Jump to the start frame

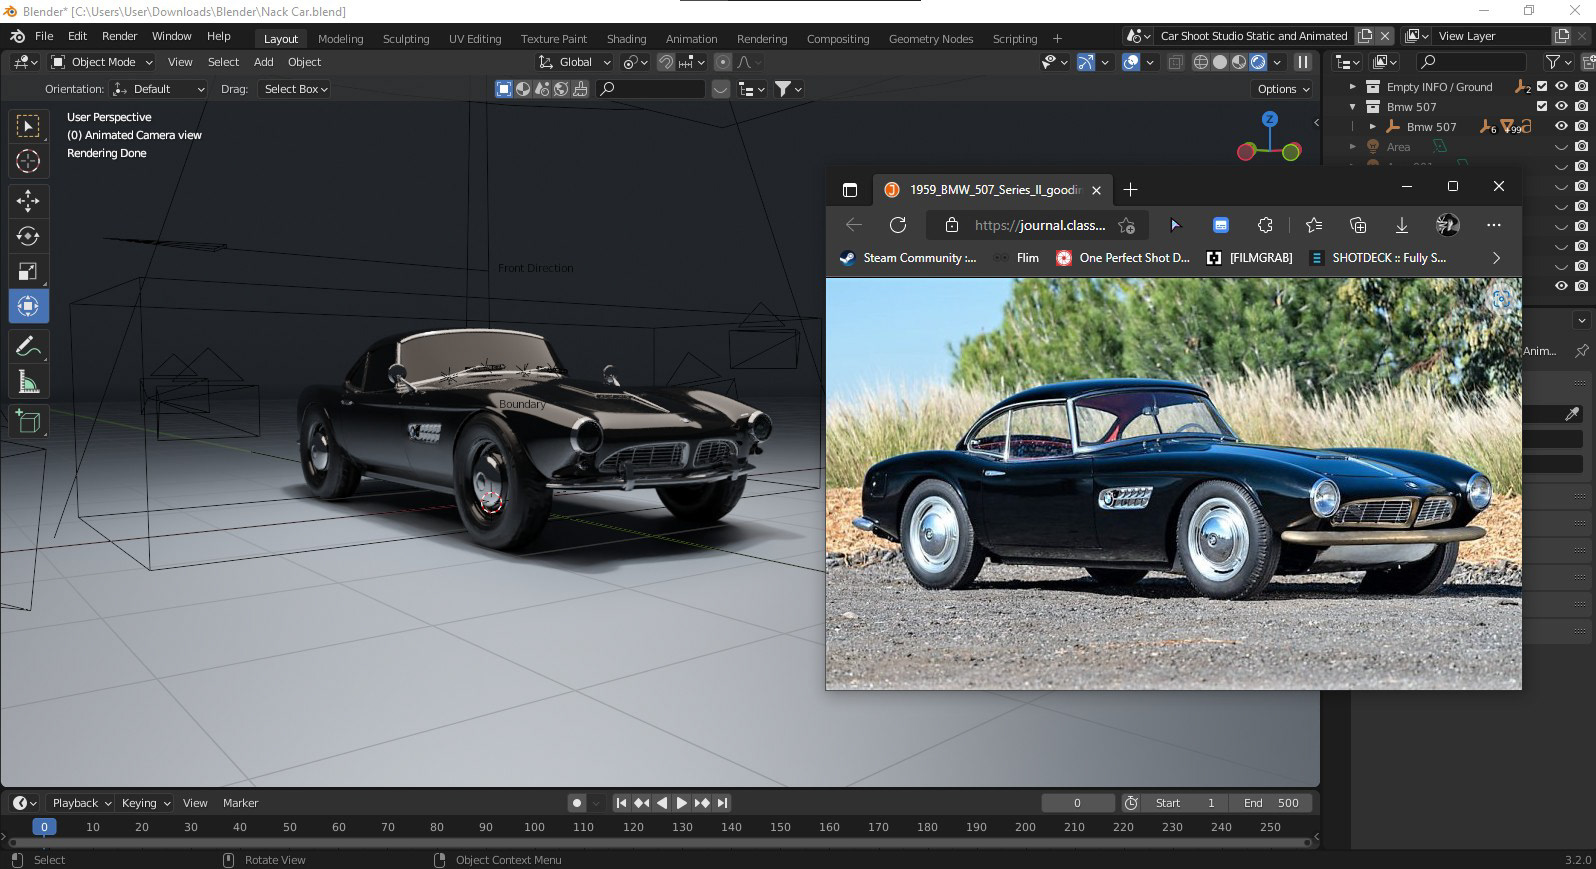621,803
